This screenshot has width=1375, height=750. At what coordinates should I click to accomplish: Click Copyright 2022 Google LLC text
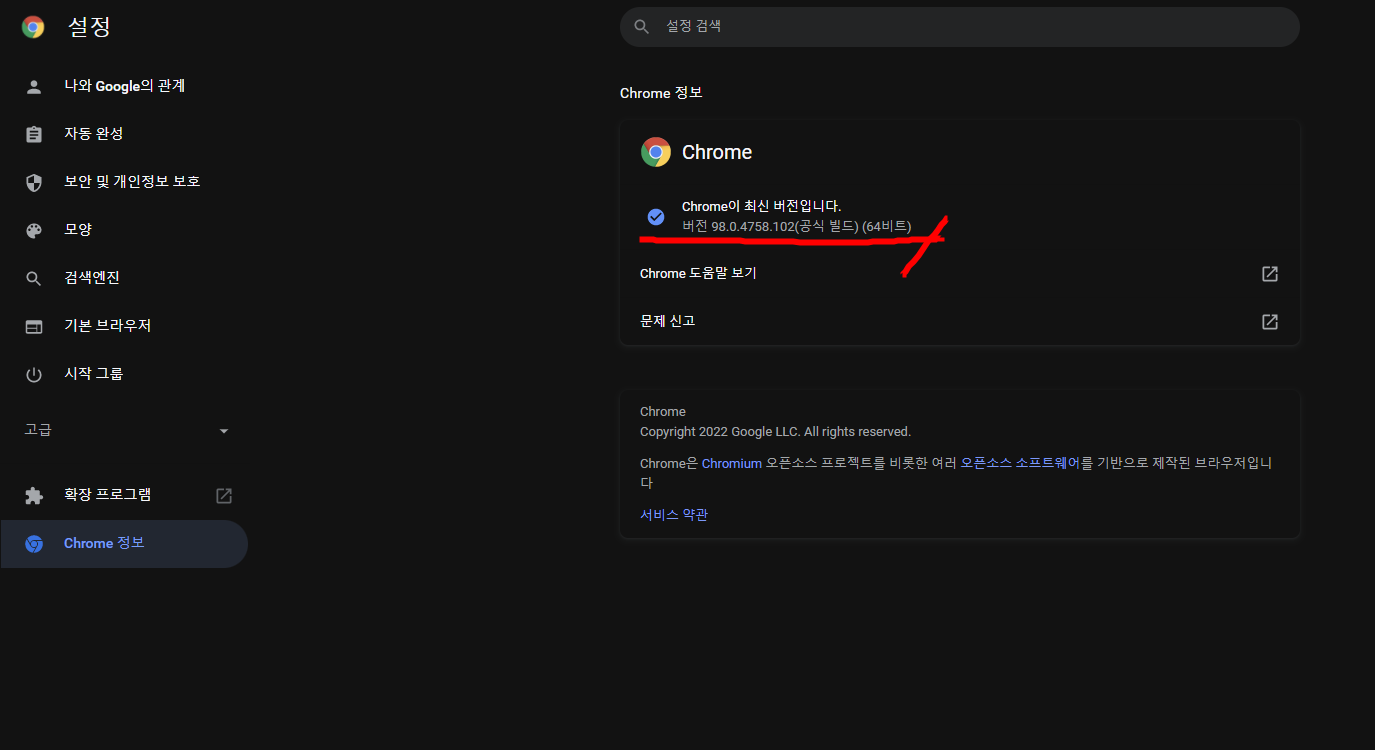775,432
